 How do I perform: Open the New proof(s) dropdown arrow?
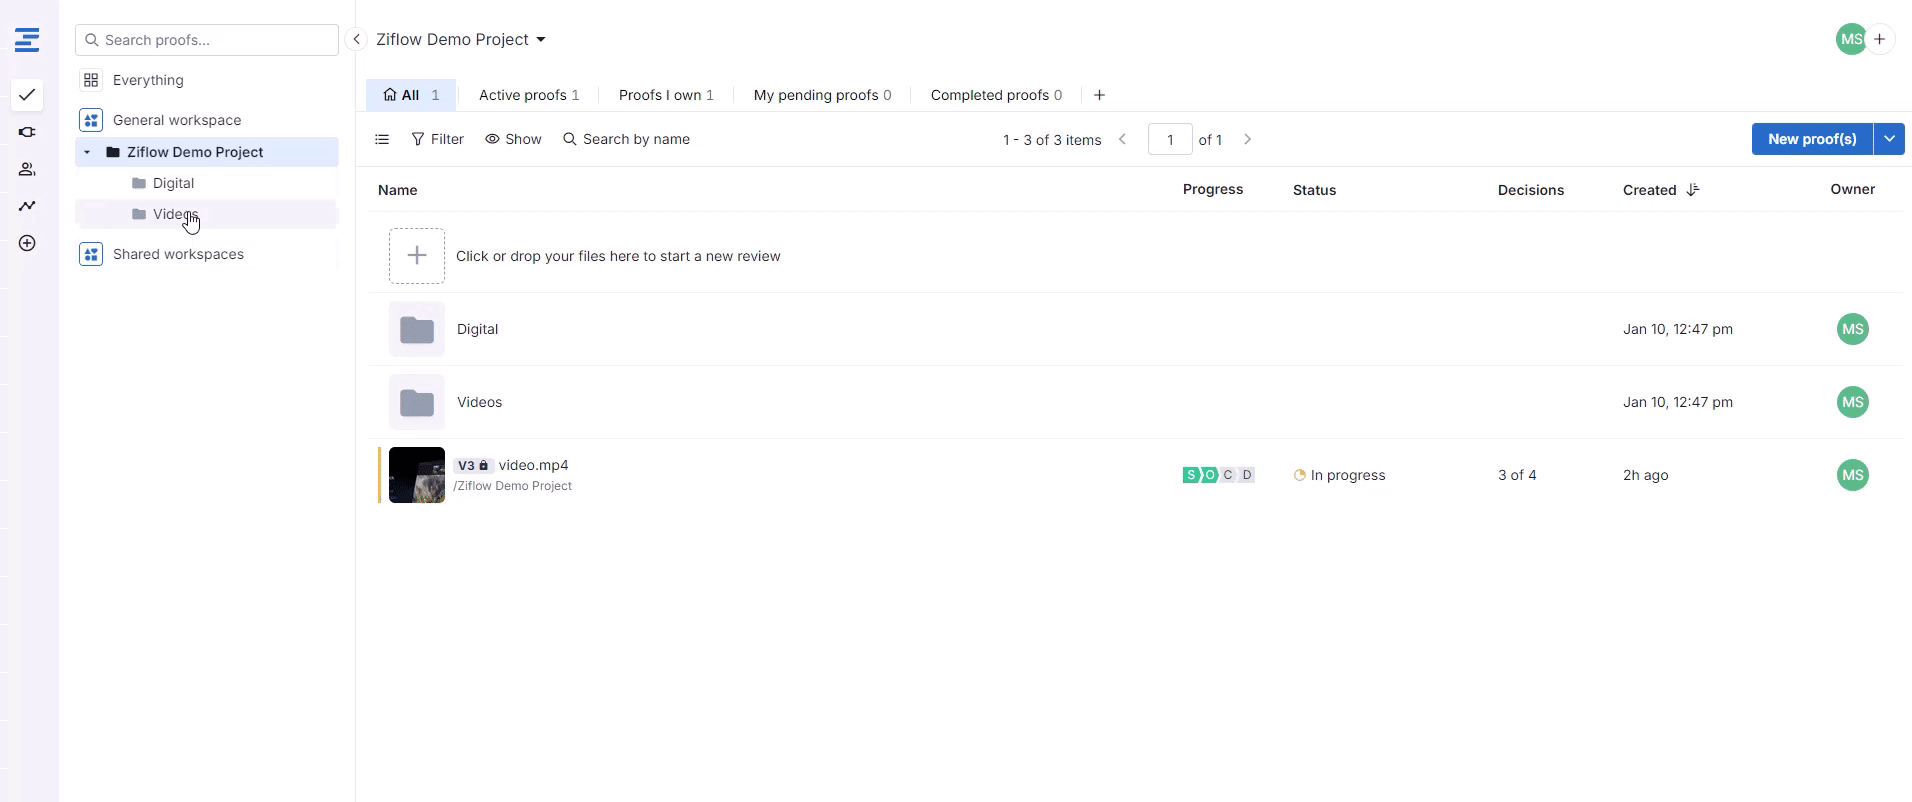(1889, 139)
